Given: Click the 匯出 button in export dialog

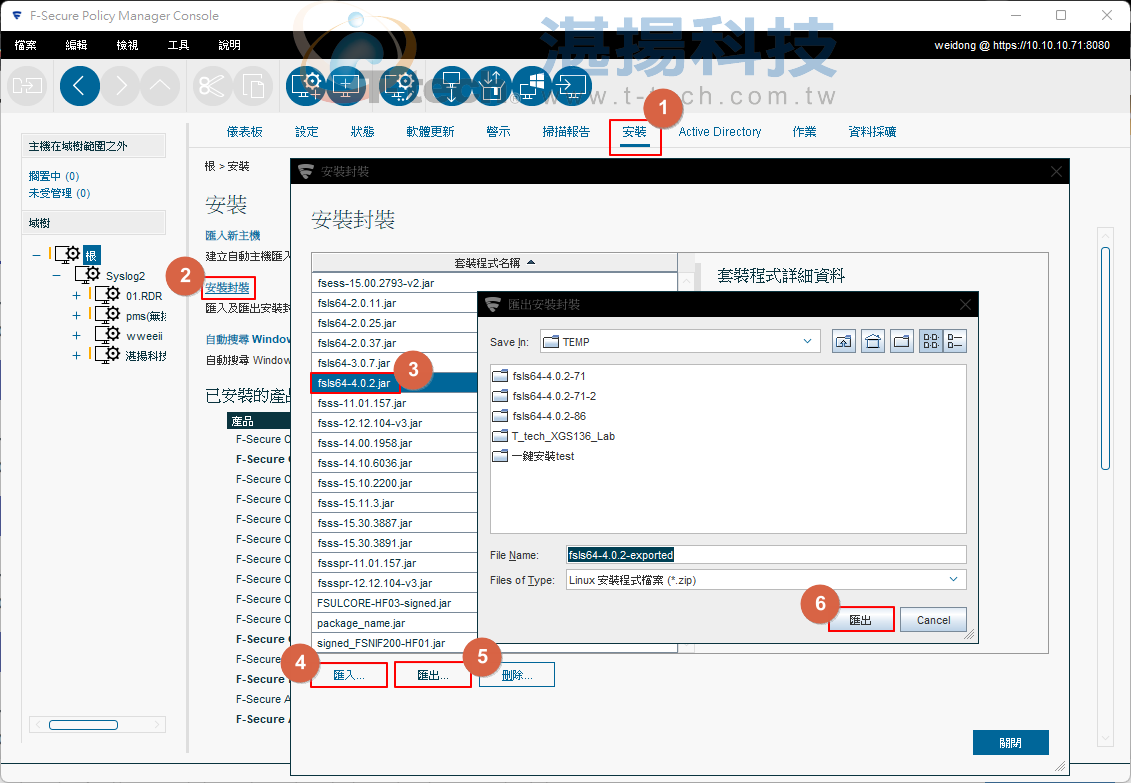Looking at the screenshot, I should [860, 620].
